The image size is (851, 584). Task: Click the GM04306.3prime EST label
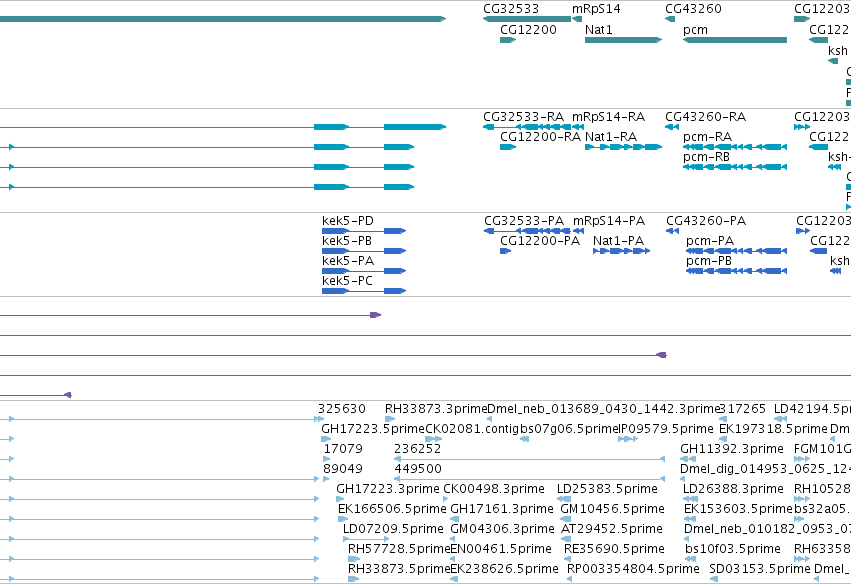click(x=503, y=529)
